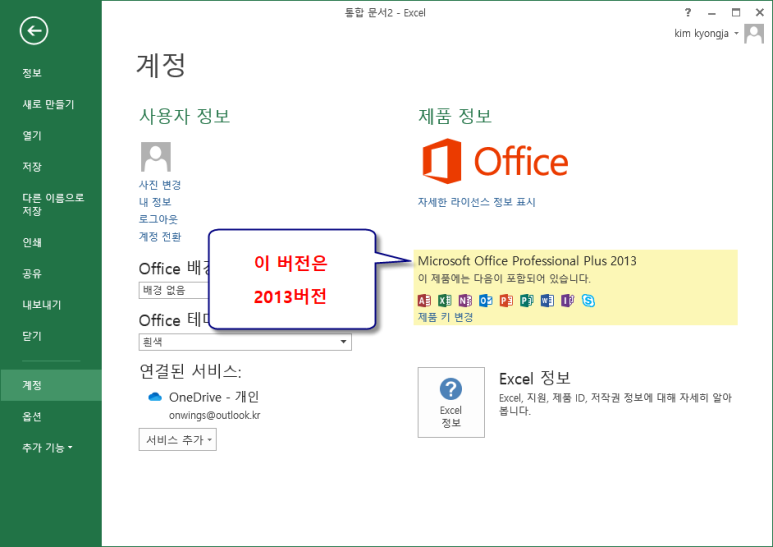
Task: Click the OneDrive cloud icon
Action: click(155, 397)
